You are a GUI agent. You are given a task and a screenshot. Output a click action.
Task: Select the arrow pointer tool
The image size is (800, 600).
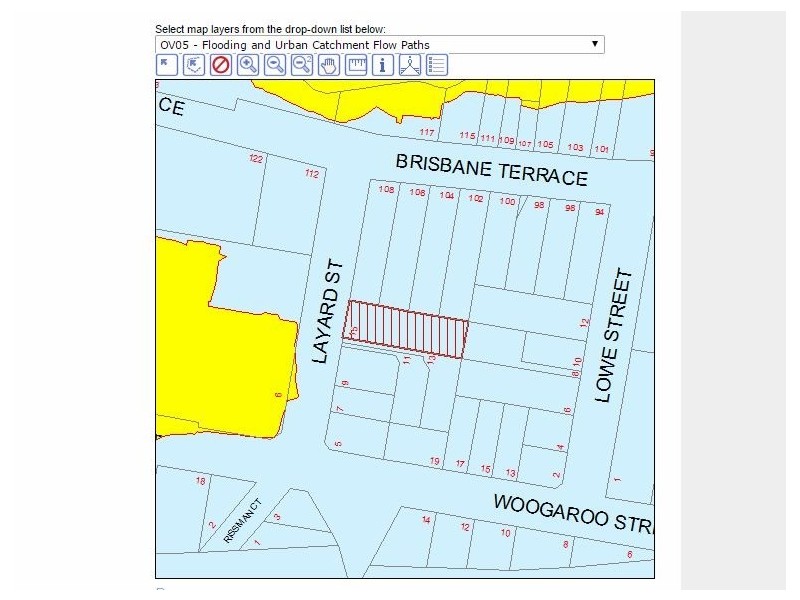(x=167, y=65)
